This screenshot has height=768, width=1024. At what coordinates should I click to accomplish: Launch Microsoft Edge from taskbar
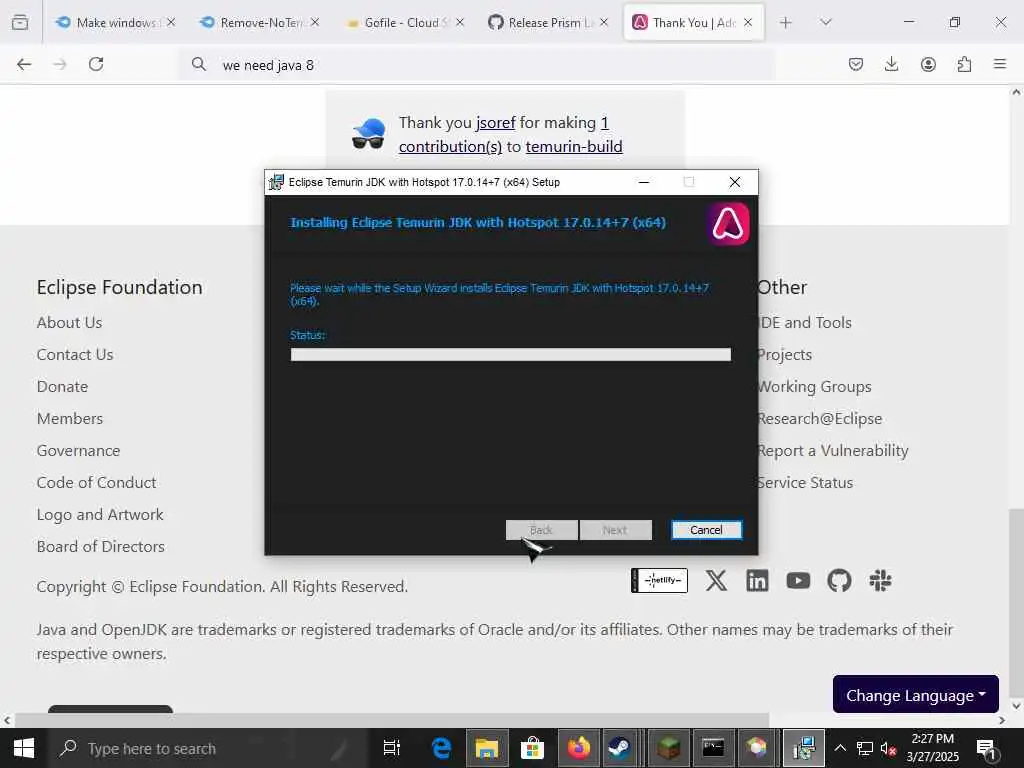[x=441, y=748]
